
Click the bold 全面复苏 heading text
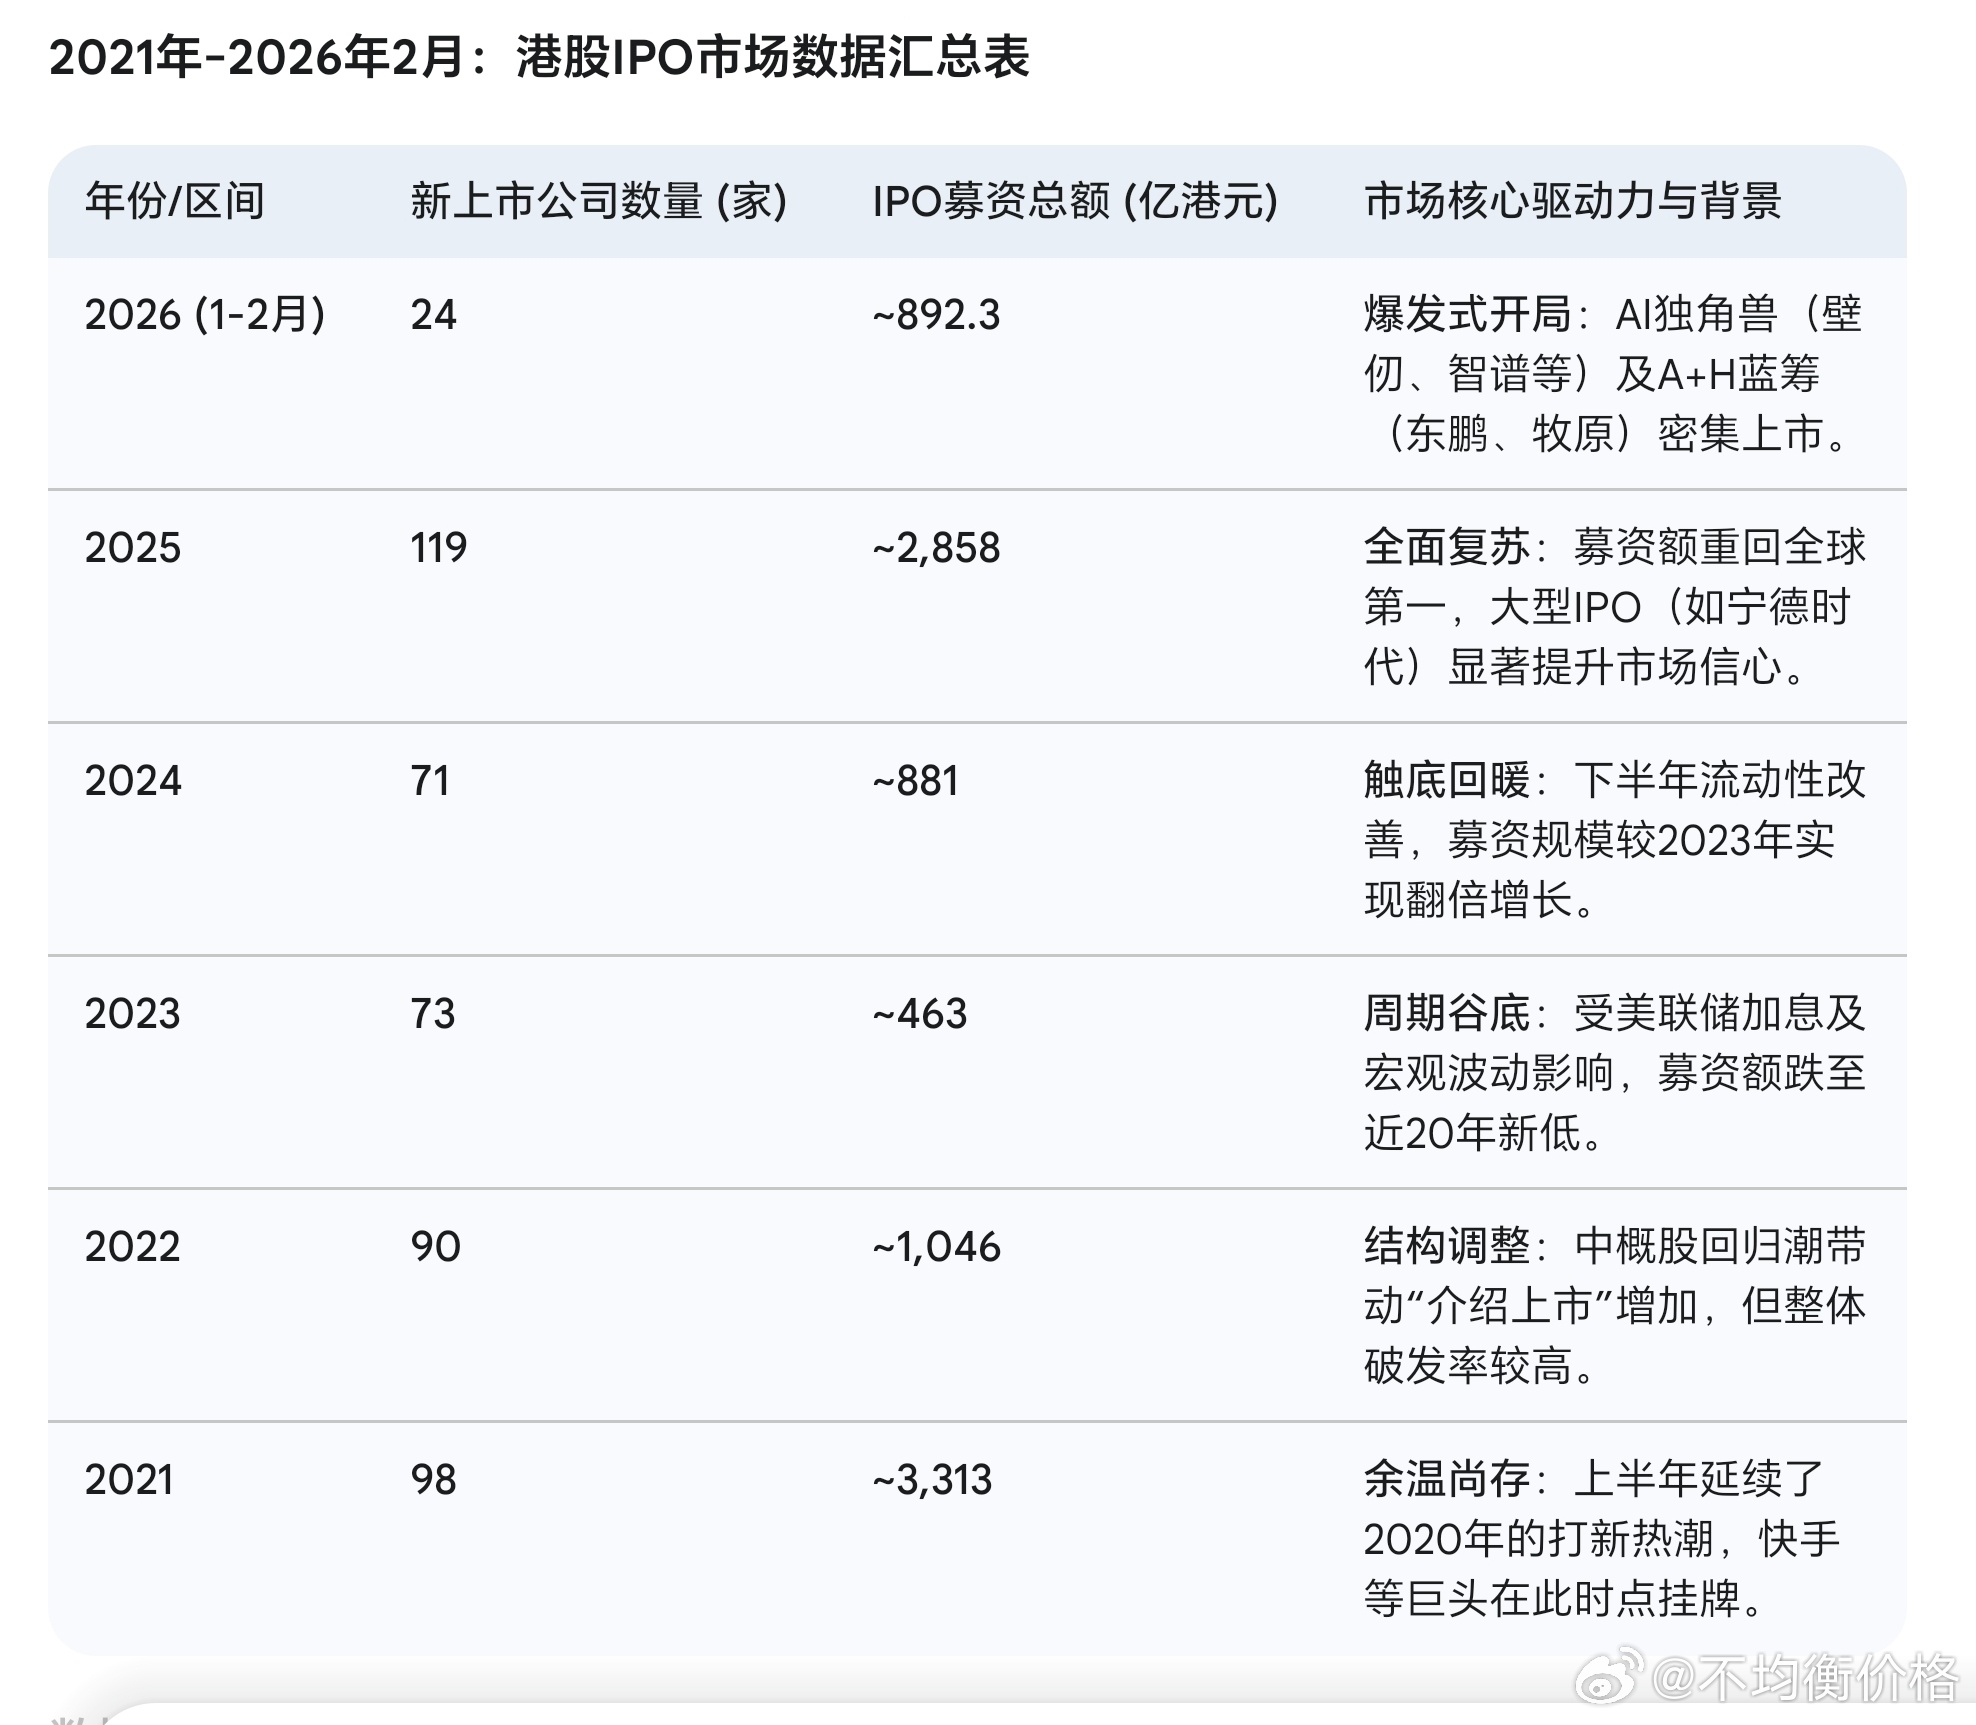pos(1446,548)
